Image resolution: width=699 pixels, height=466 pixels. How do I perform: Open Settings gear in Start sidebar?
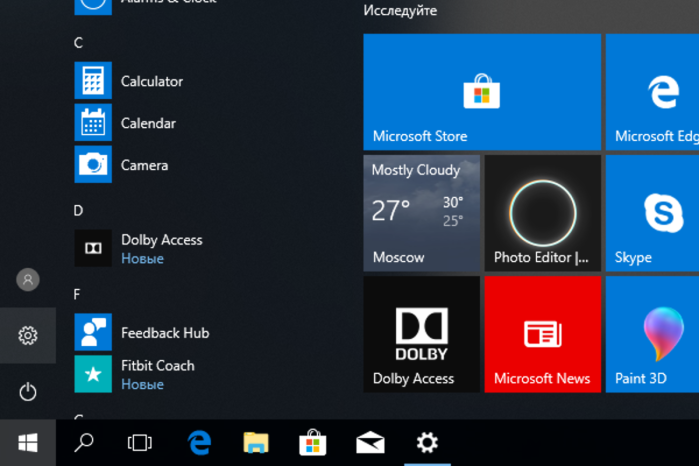click(x=28, y=335)
